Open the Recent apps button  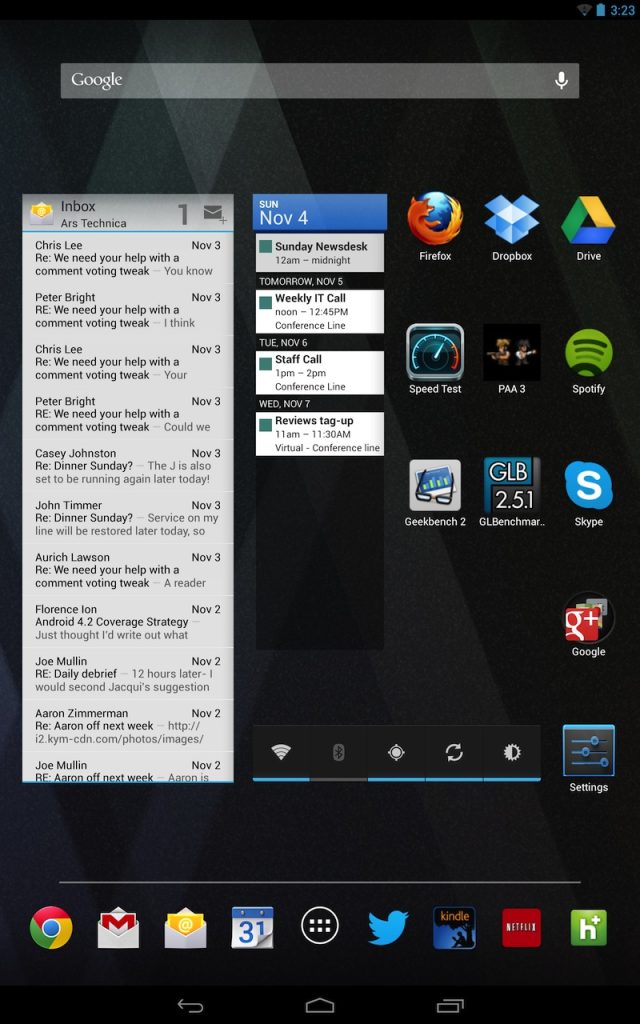(450, 1006)
